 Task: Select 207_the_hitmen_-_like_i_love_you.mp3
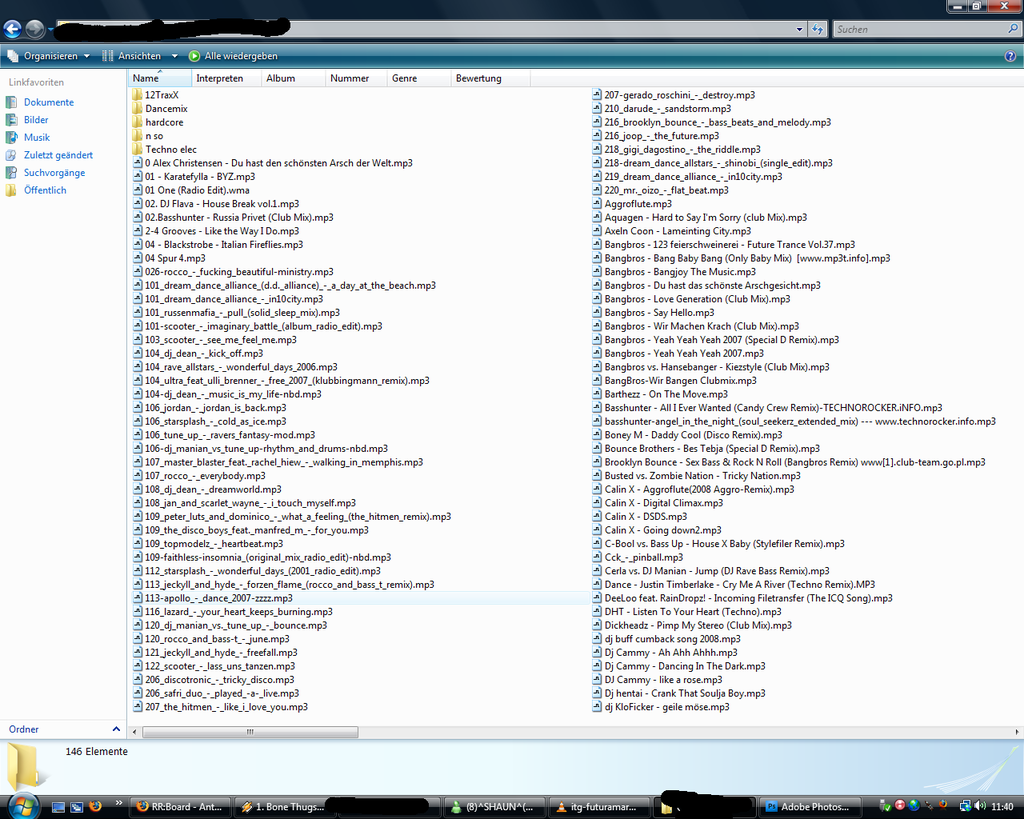pyautogui.click(x=226, y=707)
